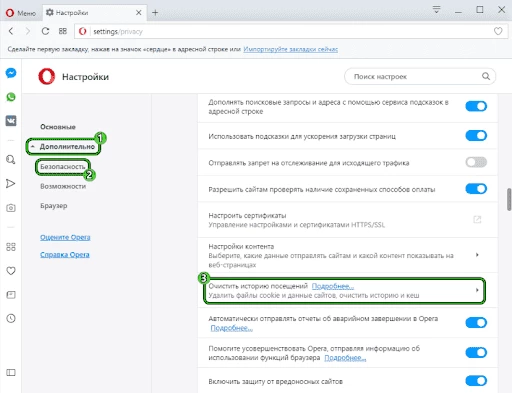Reload the current page

click(x=45, y=31)
